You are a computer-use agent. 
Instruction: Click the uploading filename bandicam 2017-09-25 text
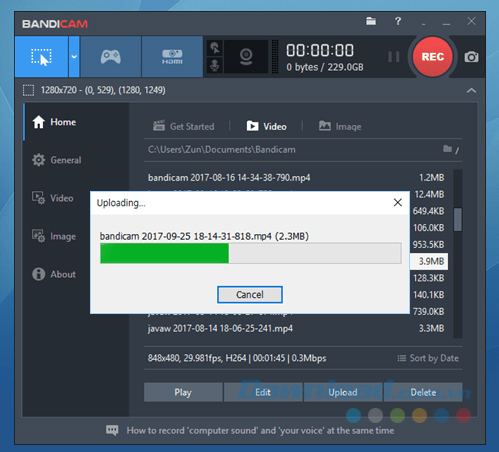coord(204,236)
